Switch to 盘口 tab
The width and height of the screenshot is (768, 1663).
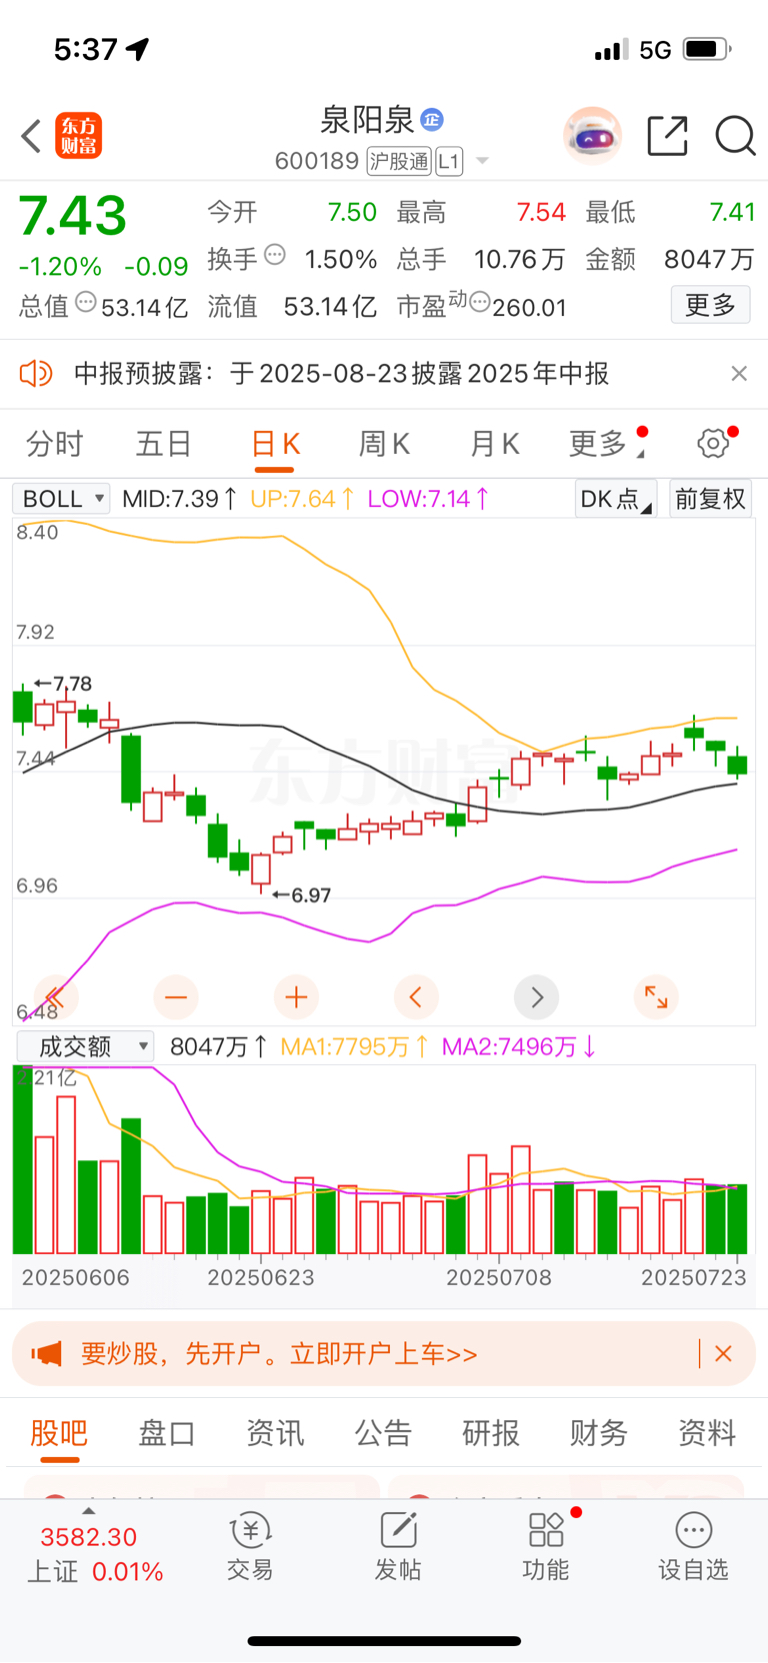(x=167, y=1433)
